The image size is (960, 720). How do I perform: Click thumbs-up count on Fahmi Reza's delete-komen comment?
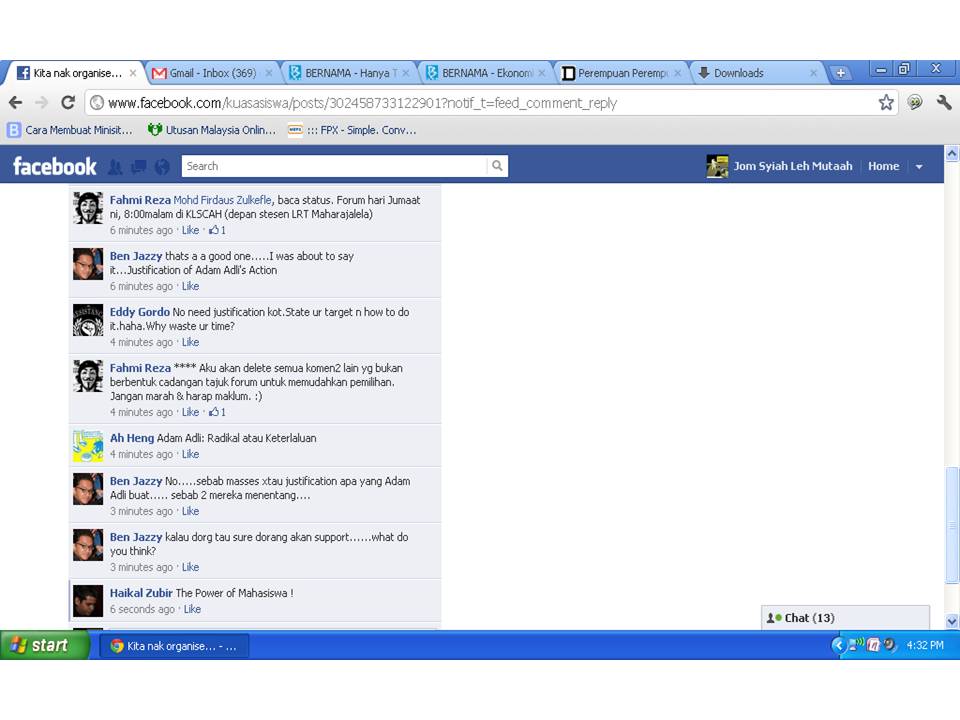[x=217, y=412]
